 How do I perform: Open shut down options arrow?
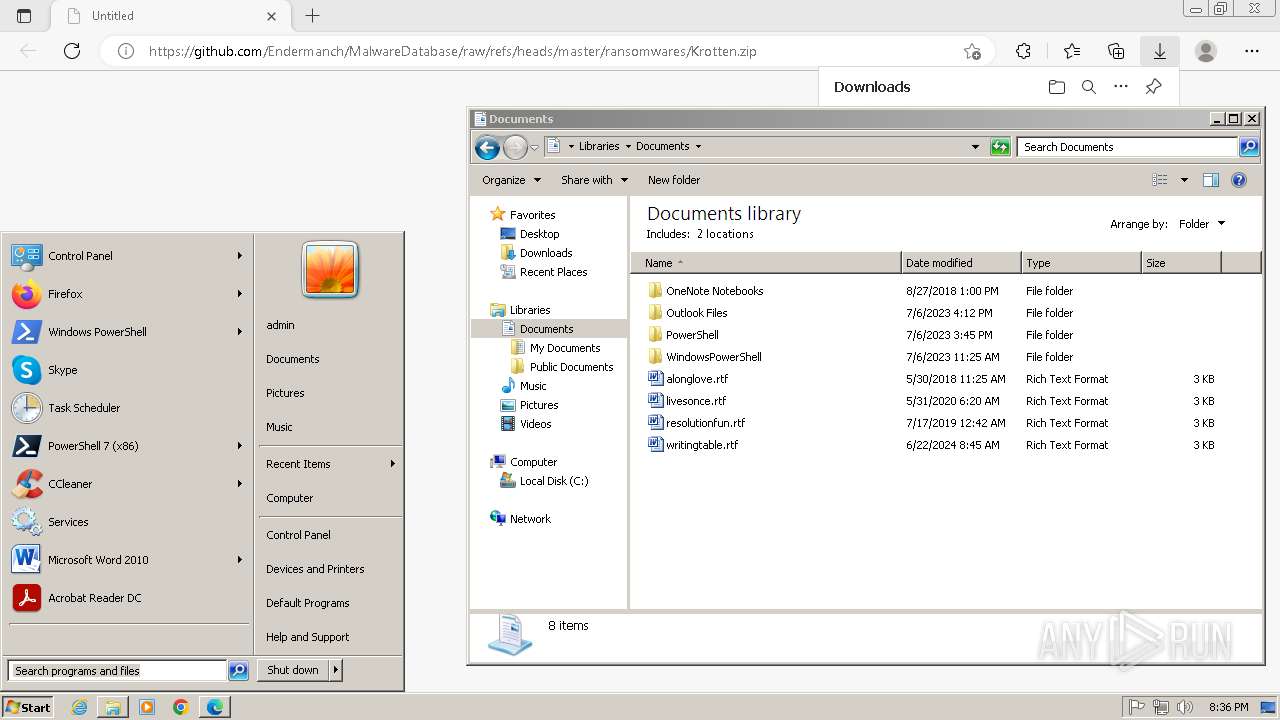click(335, 670)
